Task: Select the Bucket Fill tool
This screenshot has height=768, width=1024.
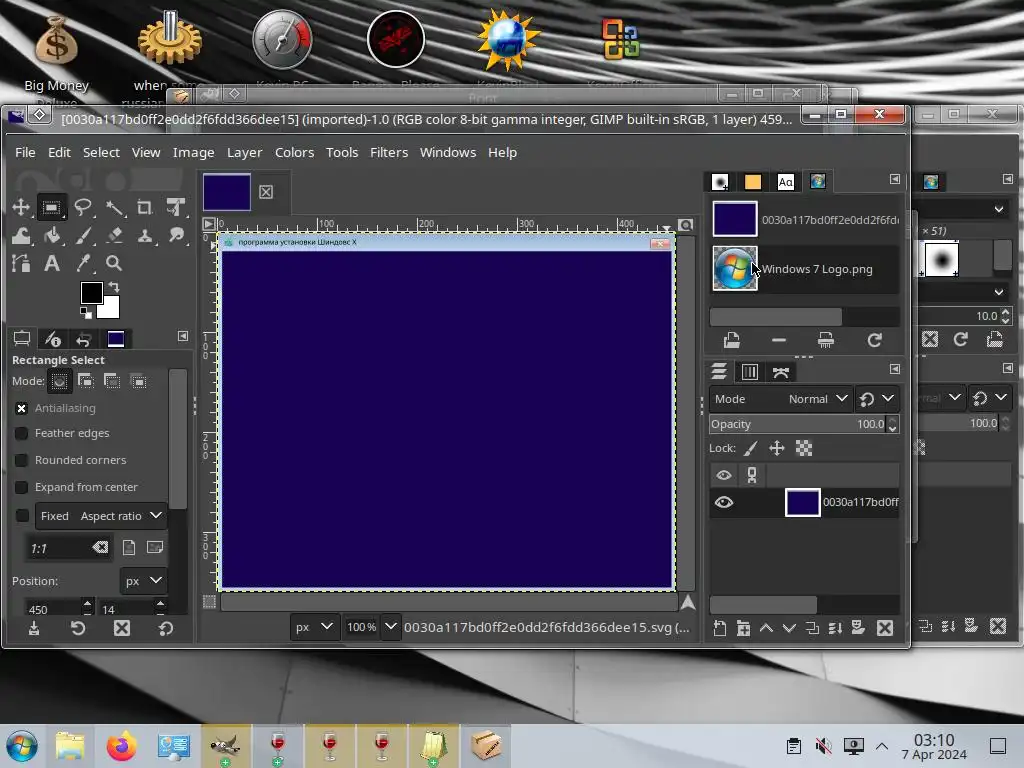Action: [52, 236]
